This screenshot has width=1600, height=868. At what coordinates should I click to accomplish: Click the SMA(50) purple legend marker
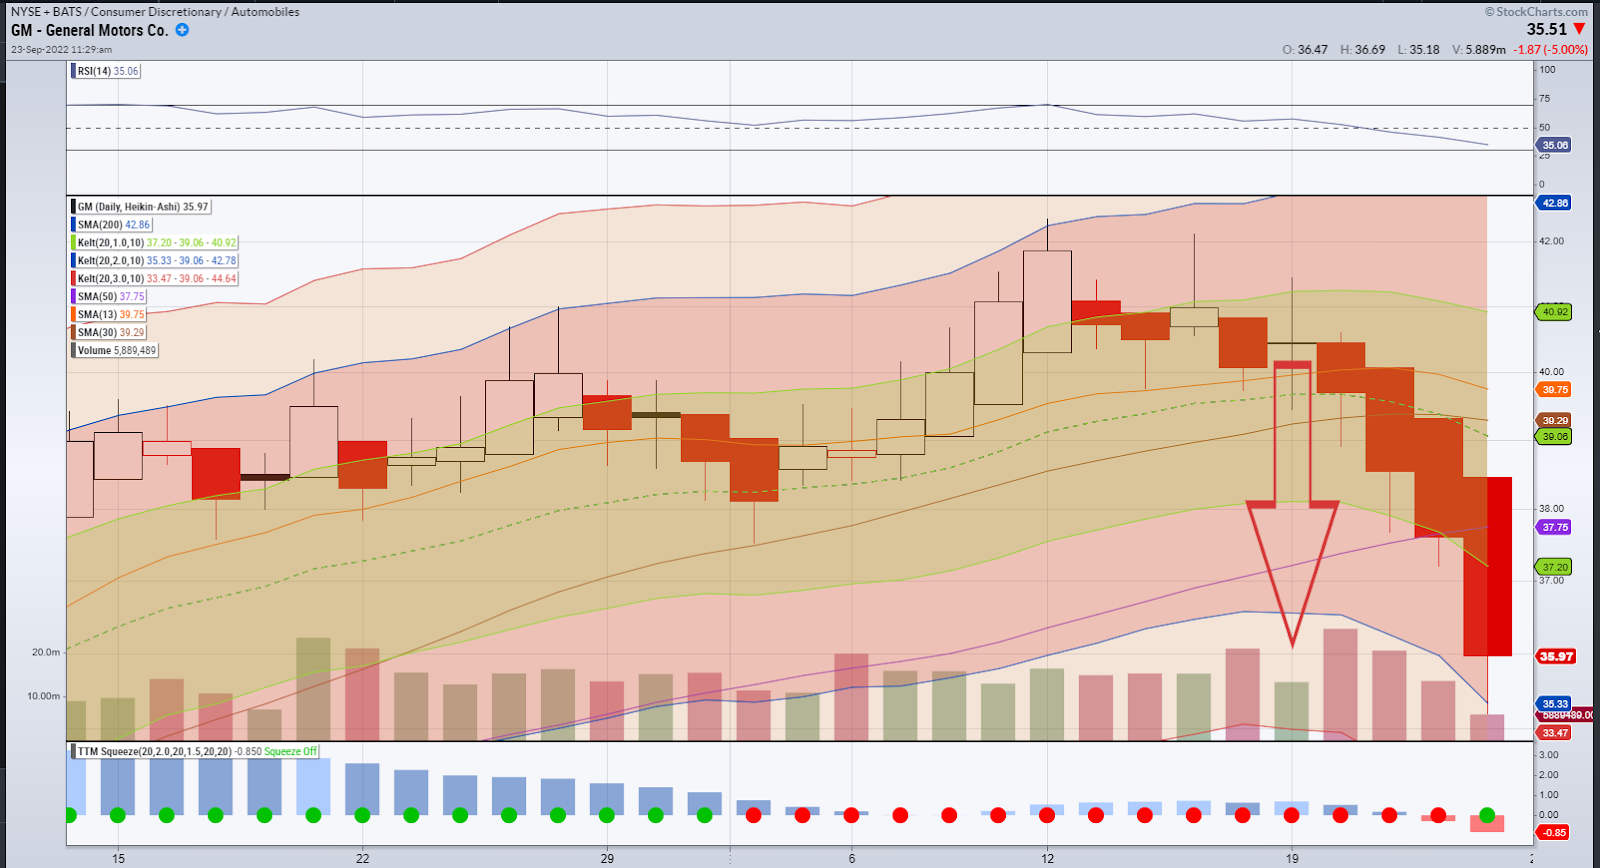click(74, 297)
